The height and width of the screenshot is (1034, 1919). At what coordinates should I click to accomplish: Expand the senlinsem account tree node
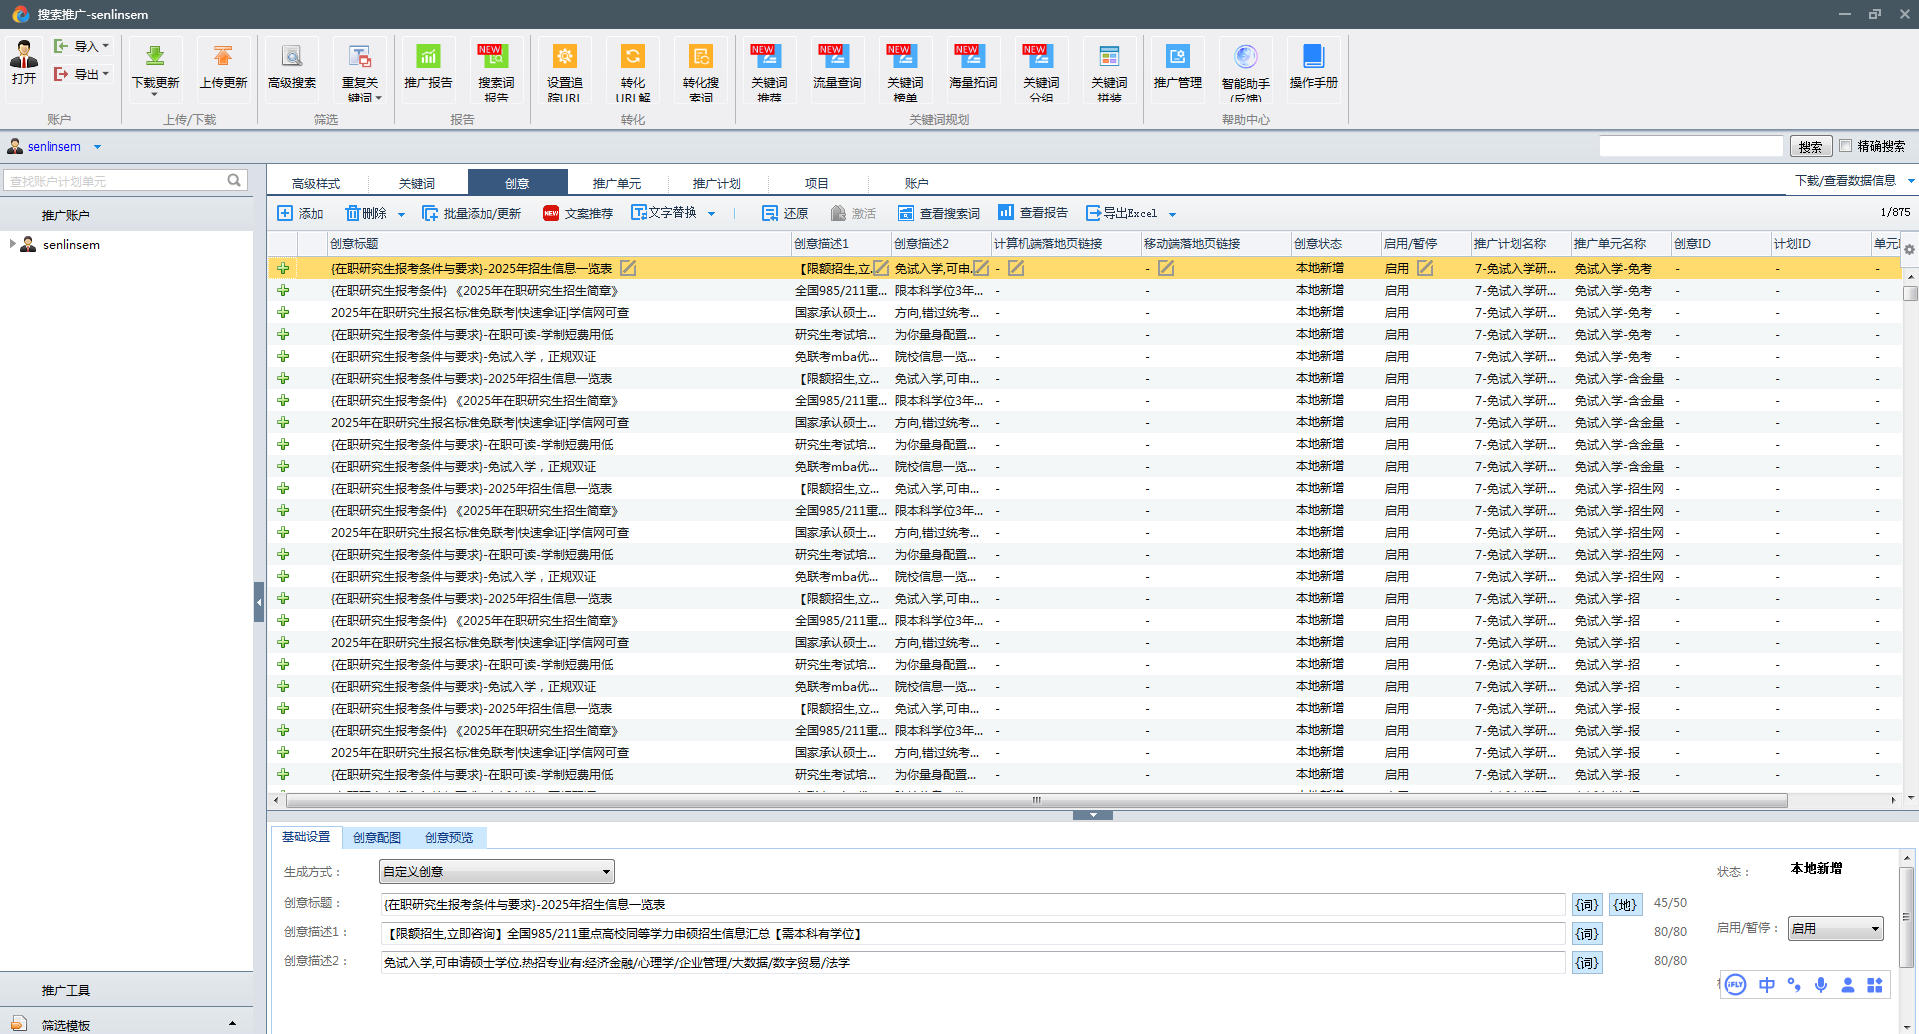[12, 244]
